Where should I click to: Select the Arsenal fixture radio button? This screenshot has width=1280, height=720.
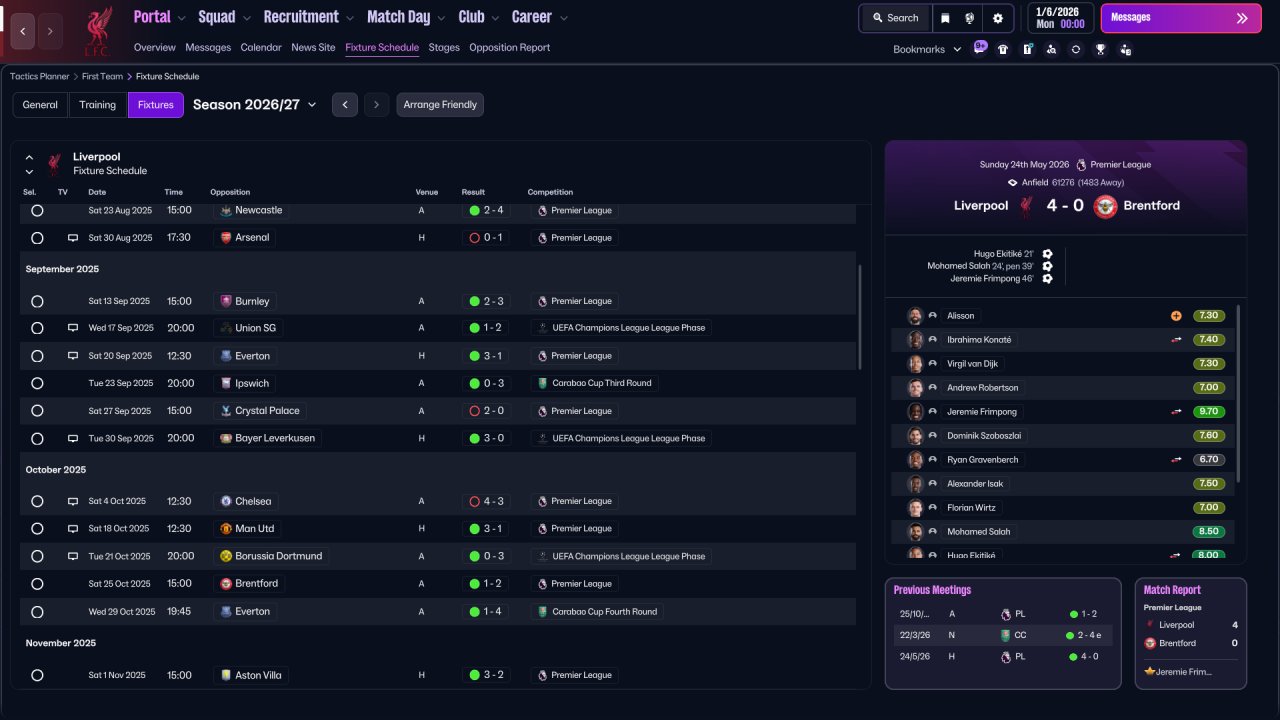click(37, 238)
